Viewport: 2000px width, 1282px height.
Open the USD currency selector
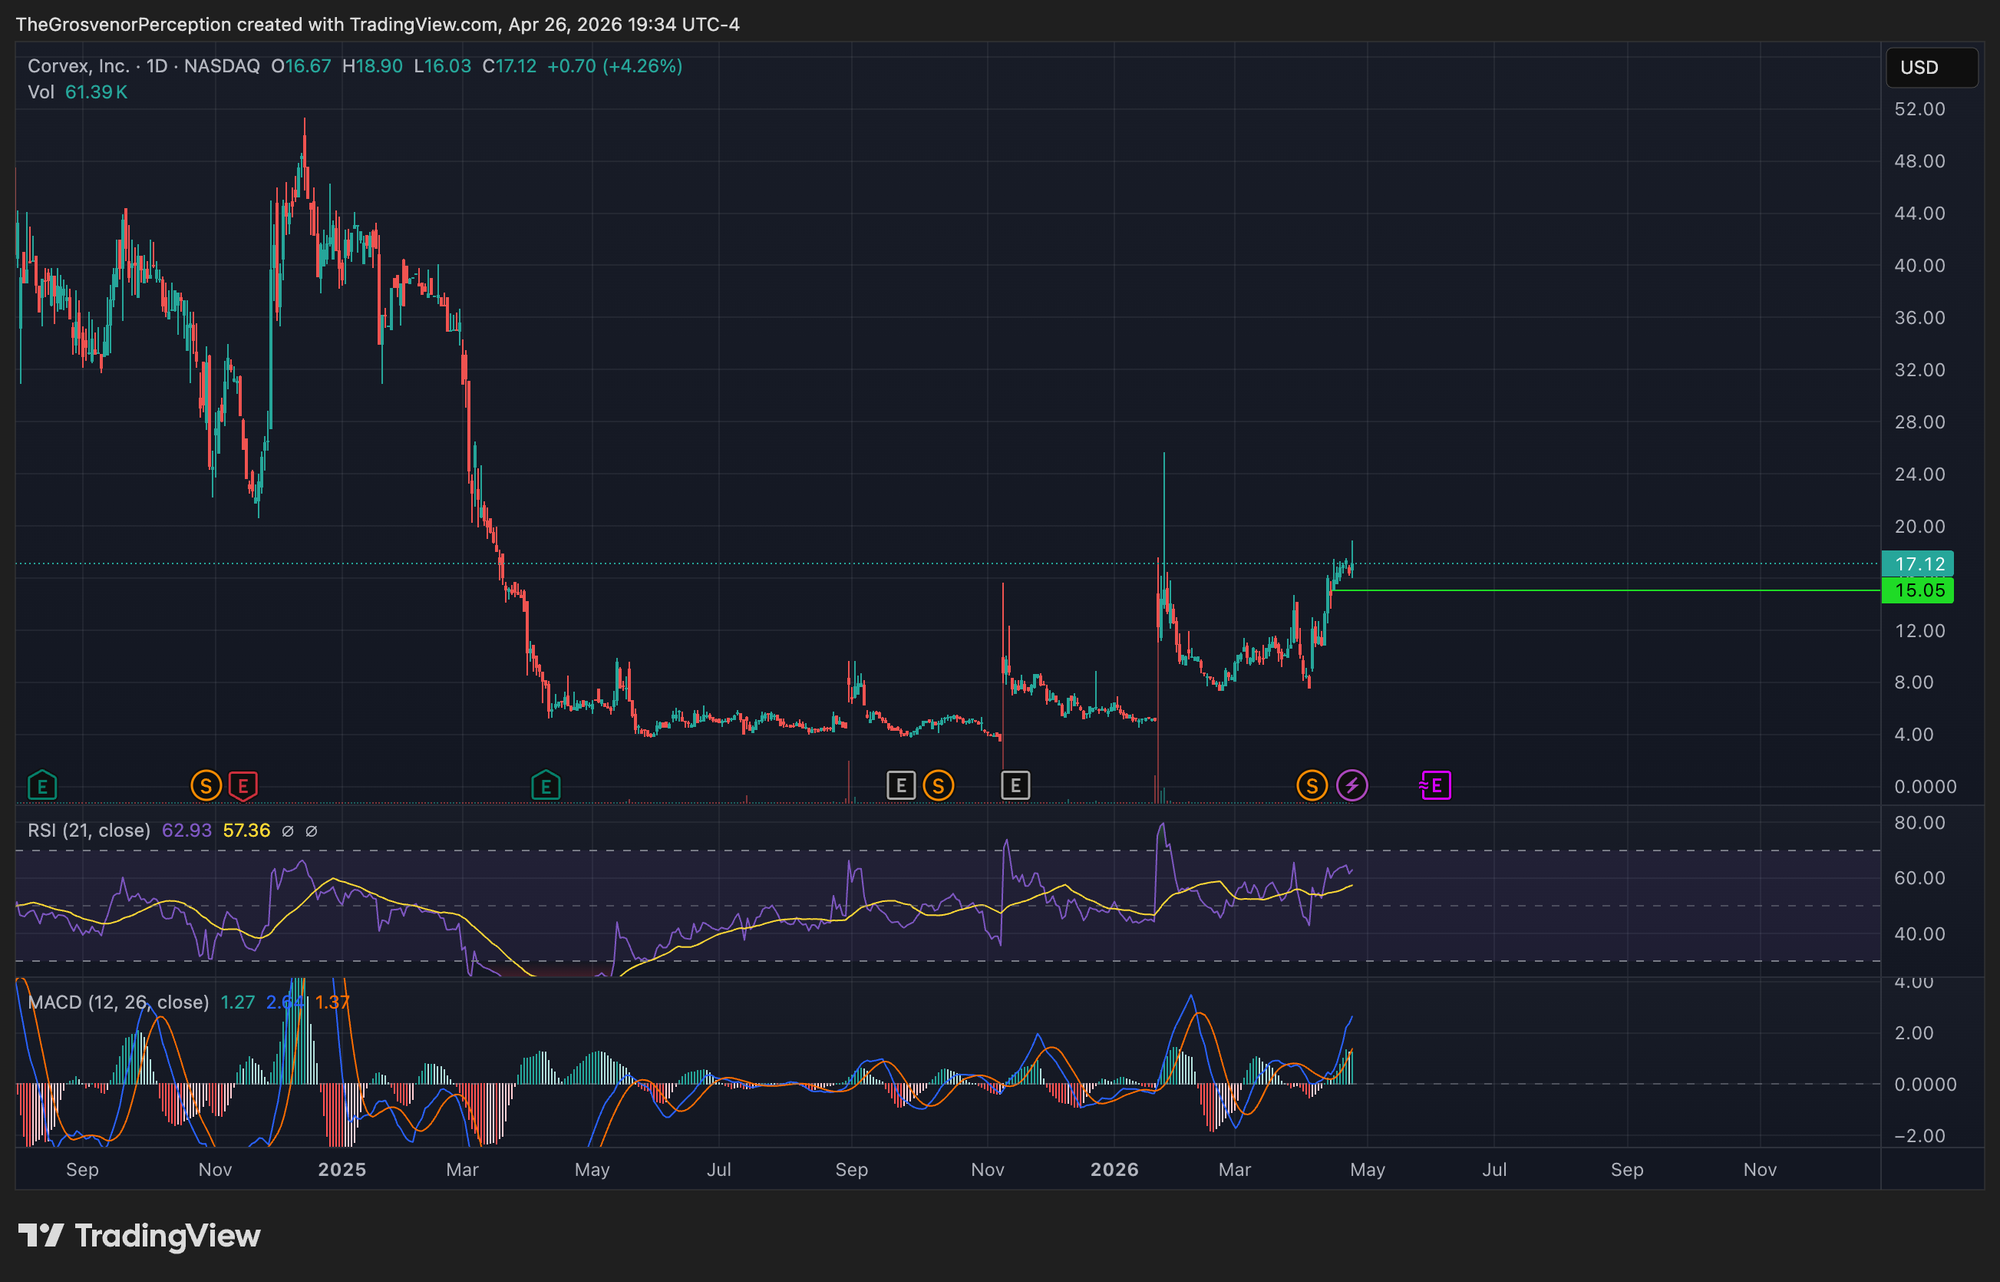coord(1930,68)
